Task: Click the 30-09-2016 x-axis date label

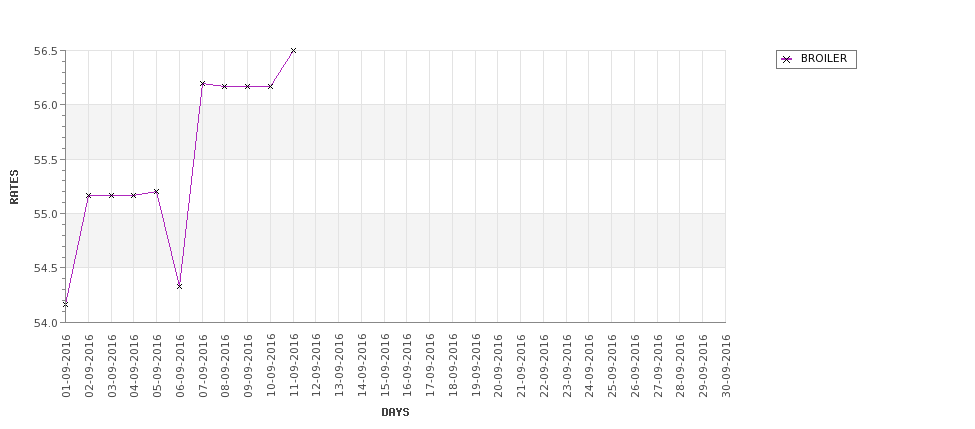Action: pos(726,365)
